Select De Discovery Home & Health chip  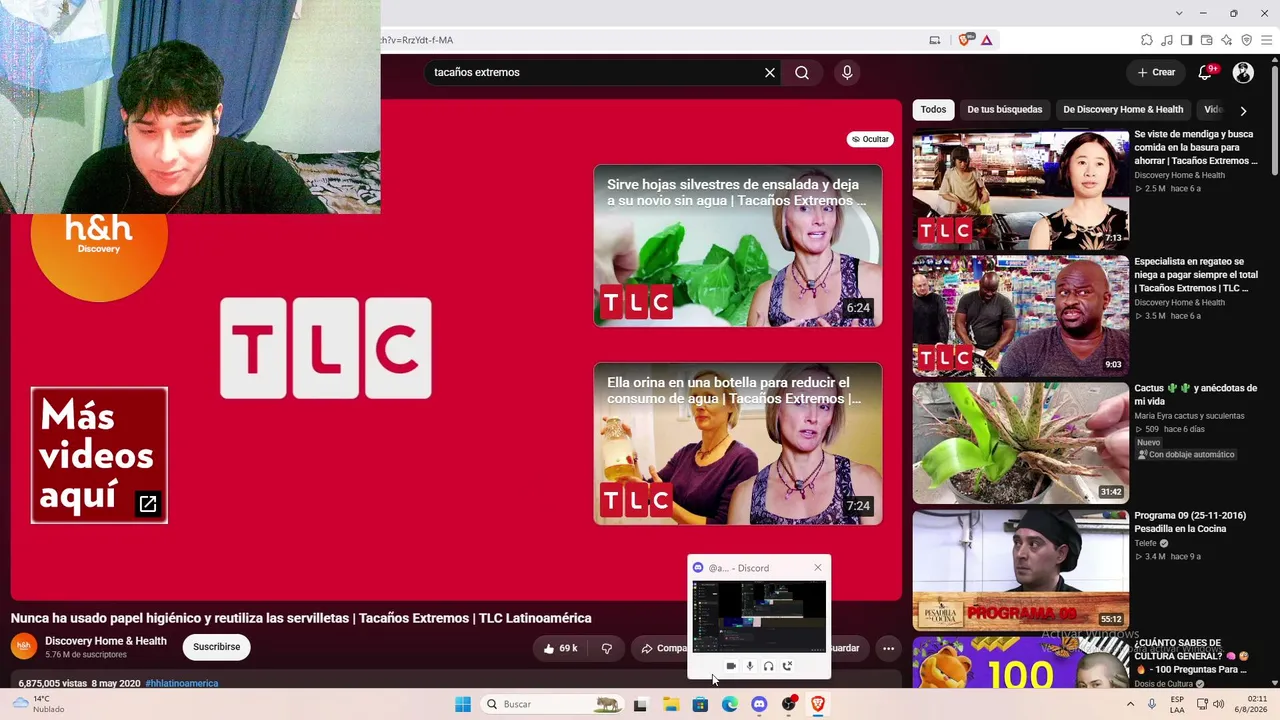(1123, 110)
